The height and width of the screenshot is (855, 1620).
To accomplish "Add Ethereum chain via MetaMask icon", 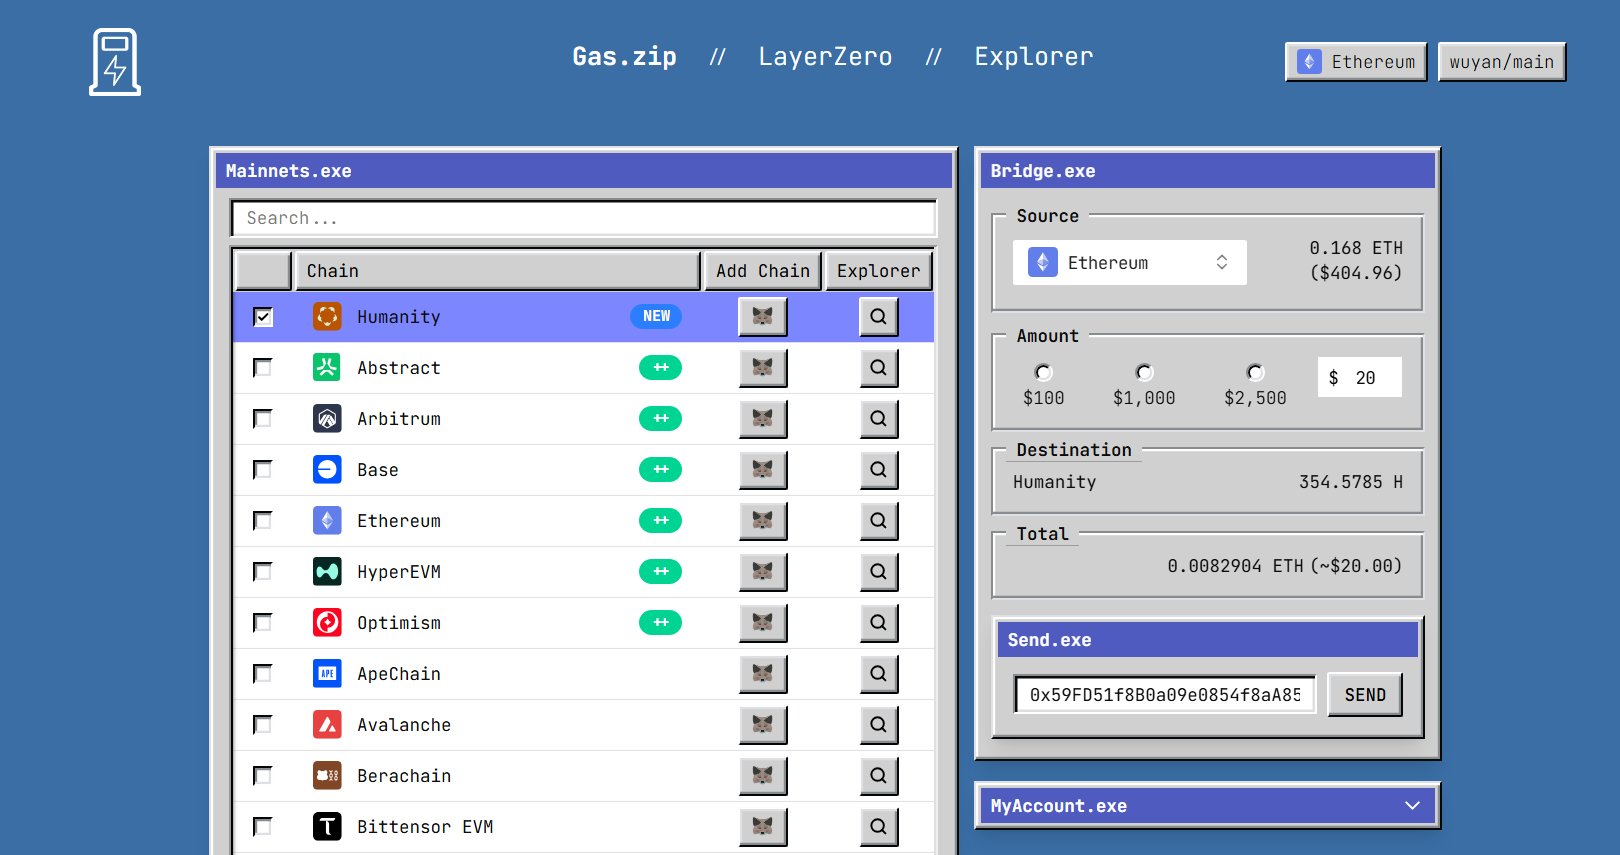I will [x=763, y=521].
